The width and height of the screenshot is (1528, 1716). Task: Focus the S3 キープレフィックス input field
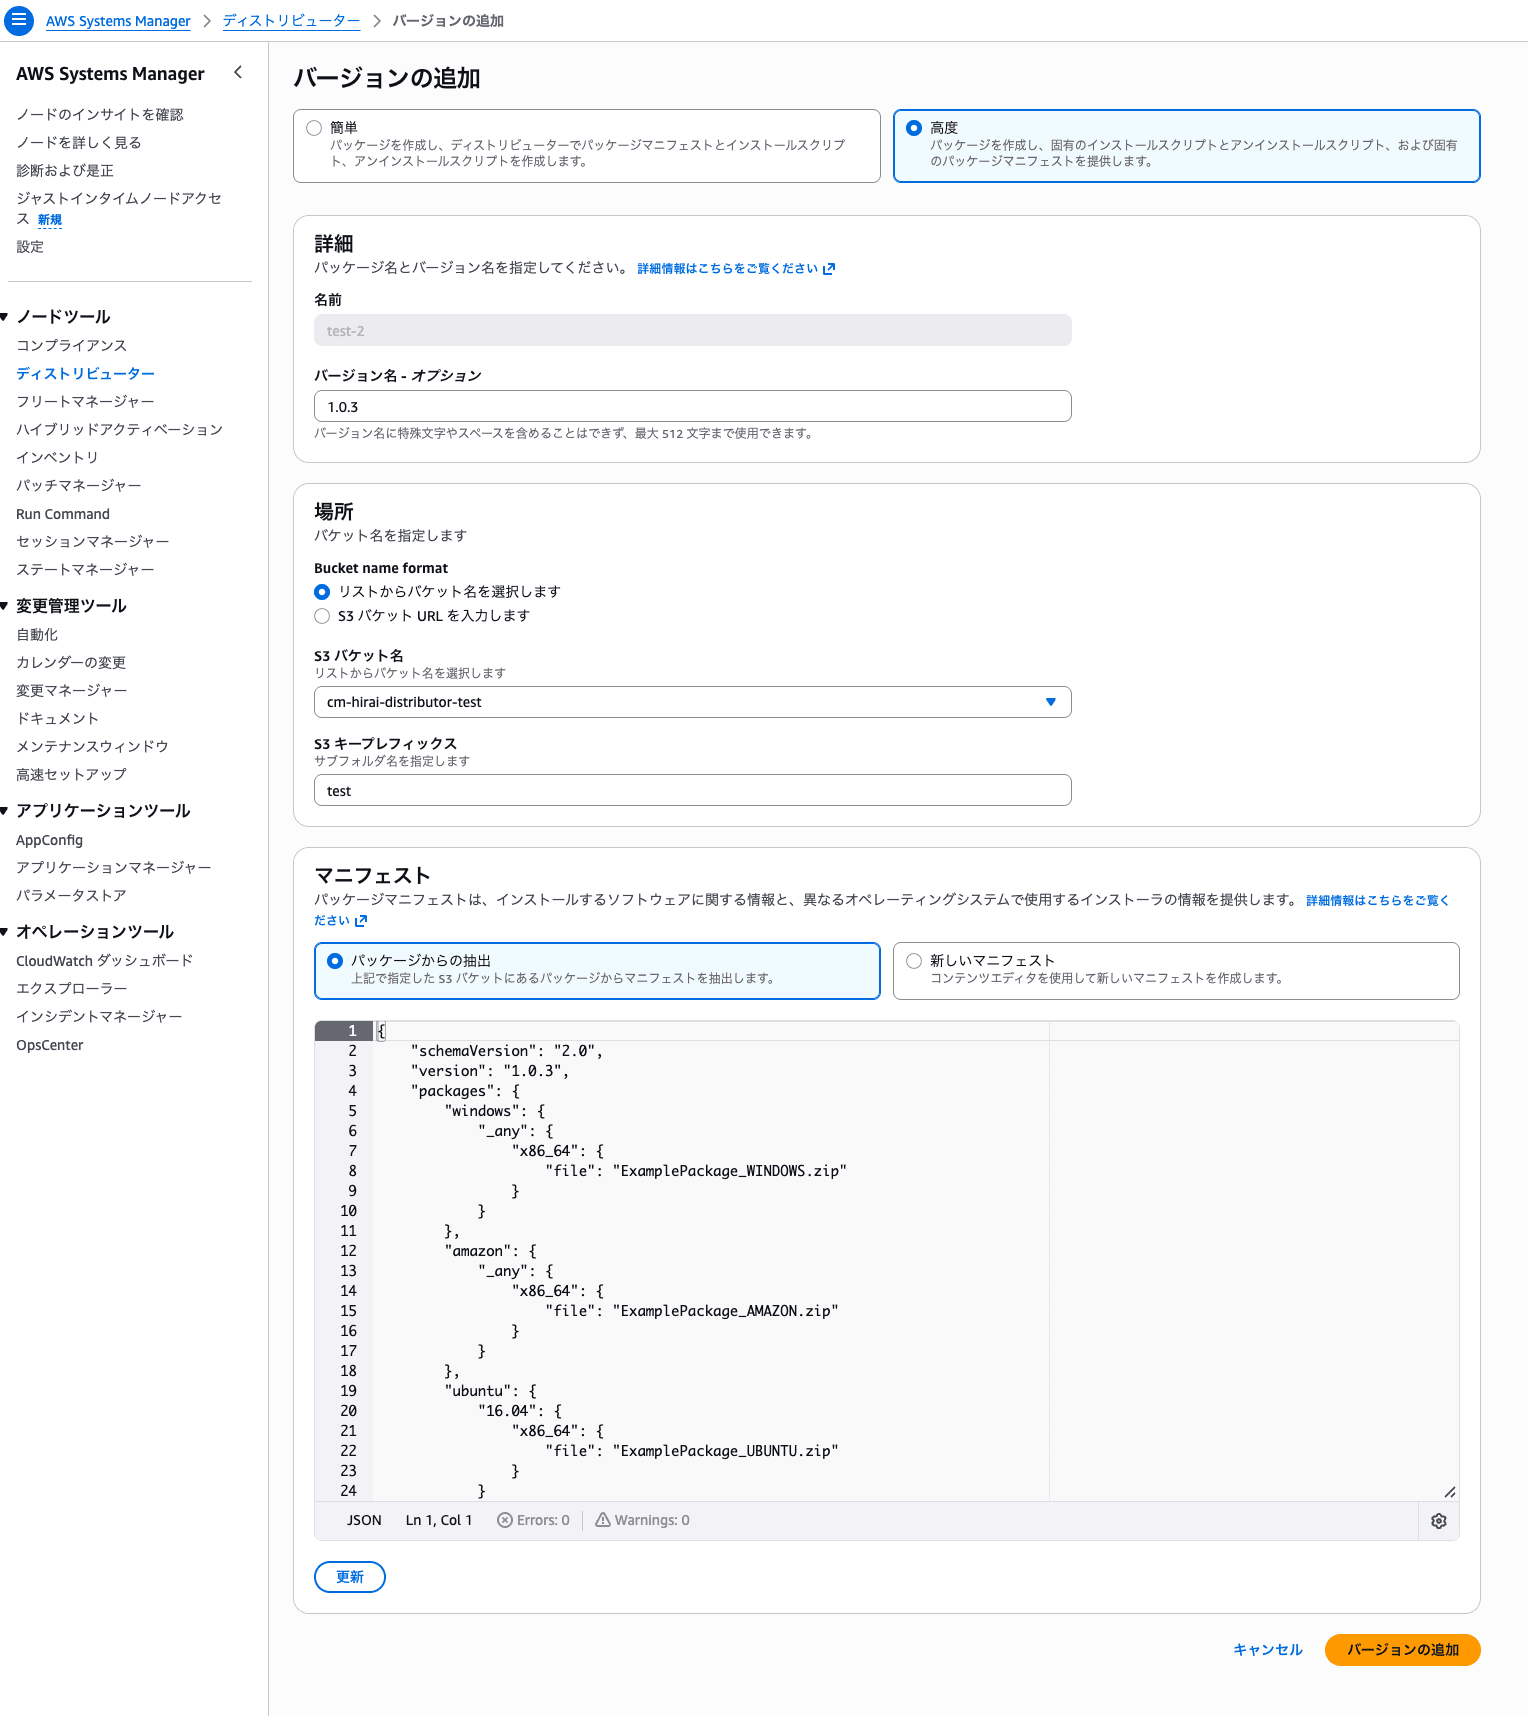point(693,790)
